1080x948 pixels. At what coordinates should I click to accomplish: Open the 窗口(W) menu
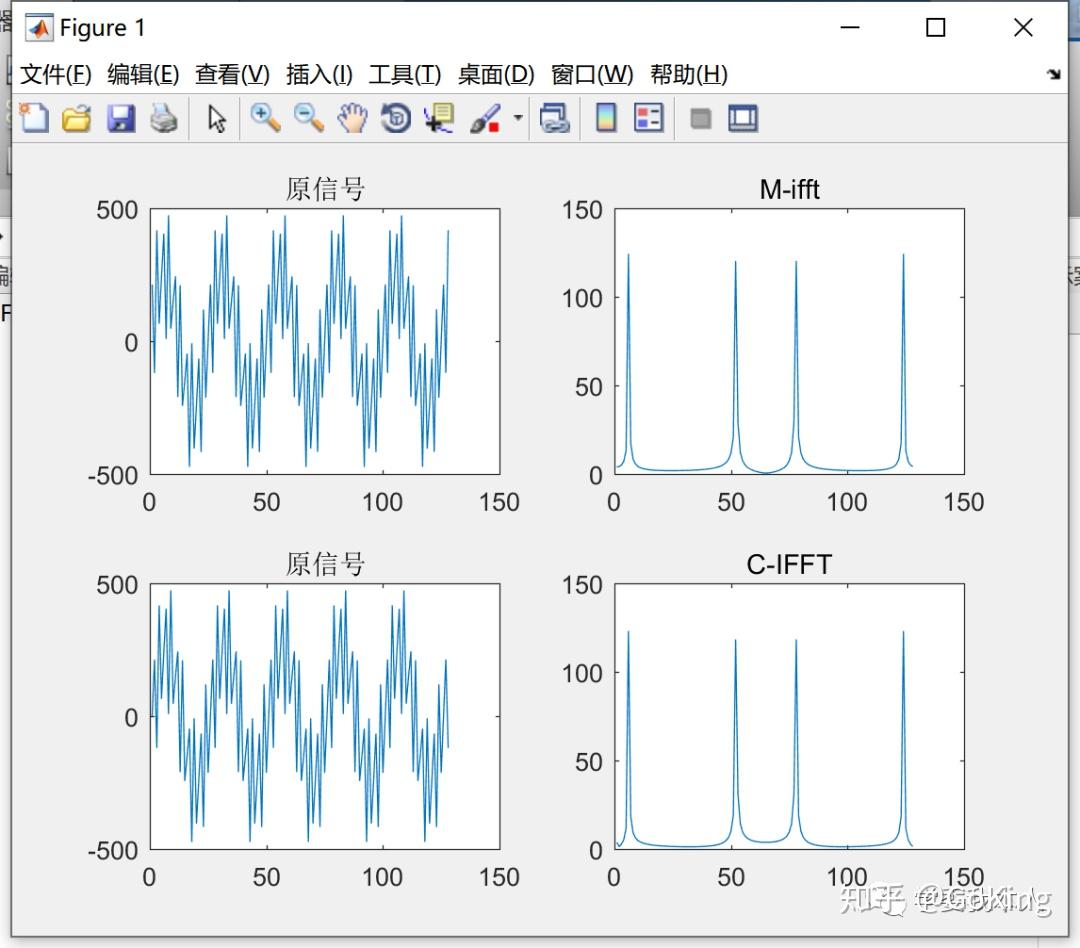coord(592,74)
